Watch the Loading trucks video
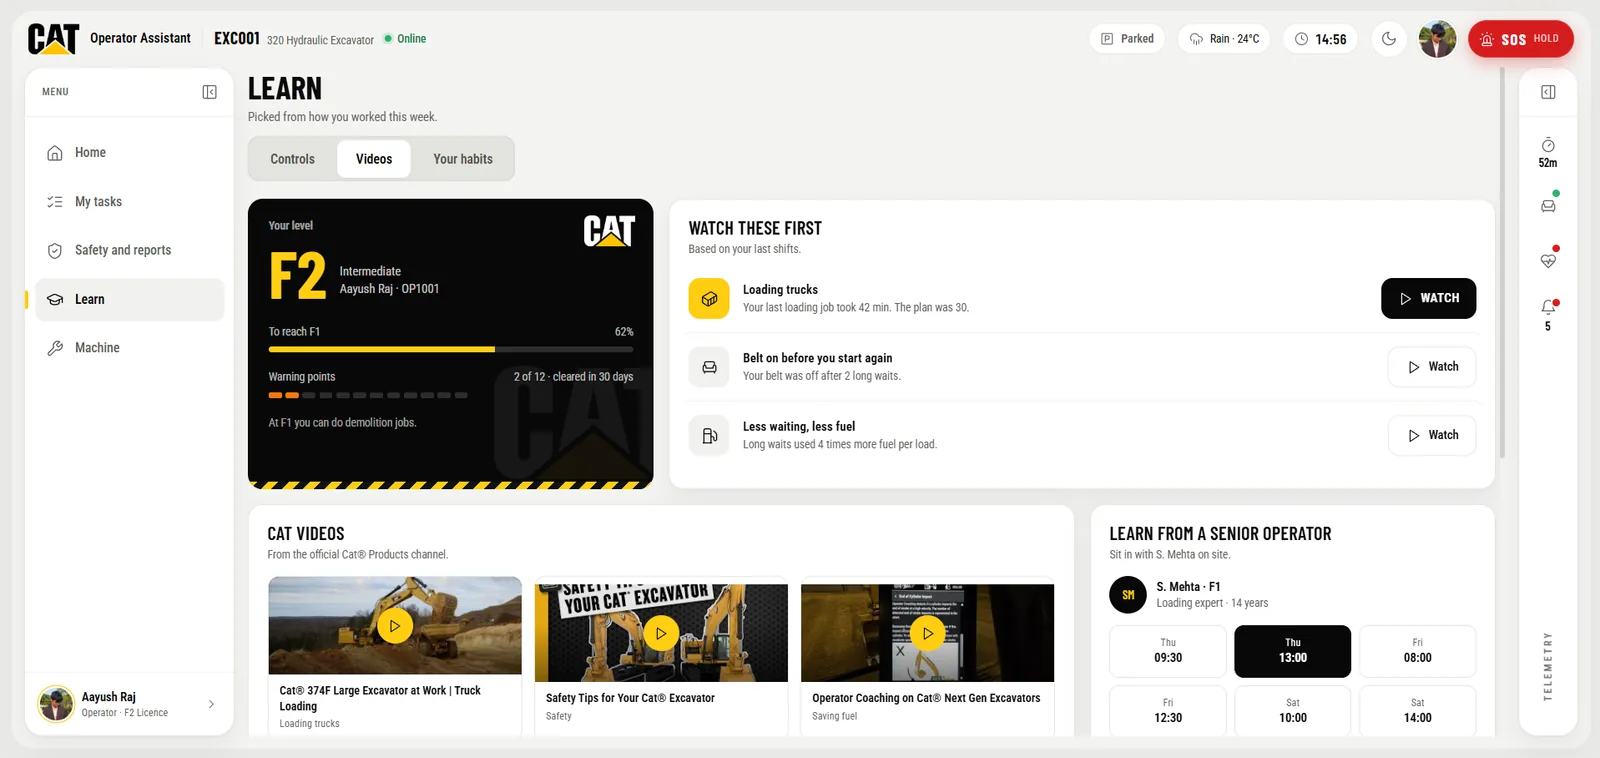The height and width of the screenshot is (758, 1600). tap(1428, 298)
